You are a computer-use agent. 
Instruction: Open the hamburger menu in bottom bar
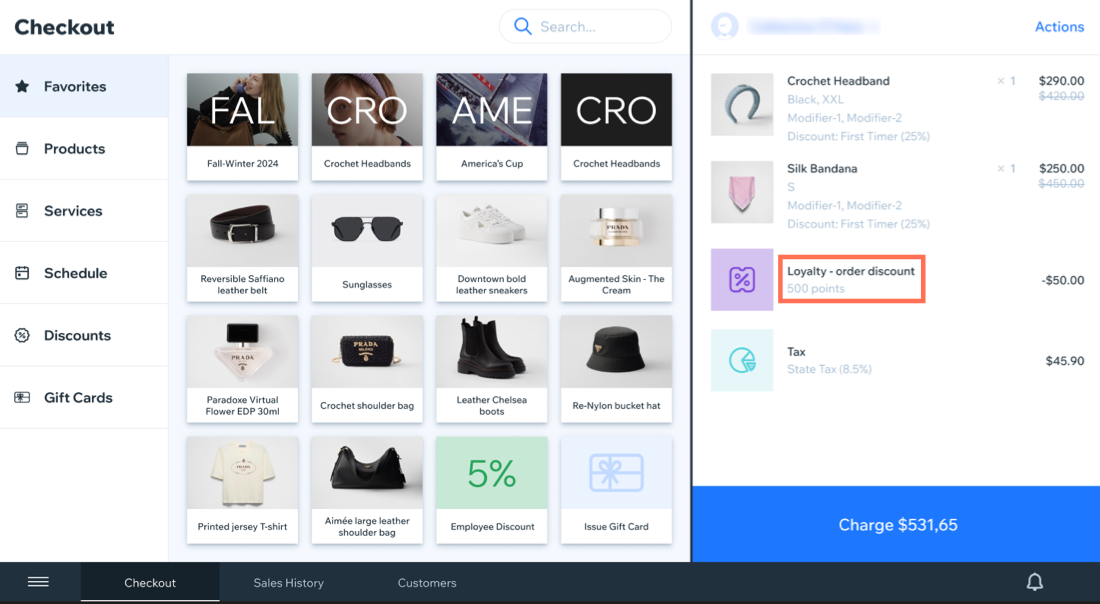[x=38, y=581]
